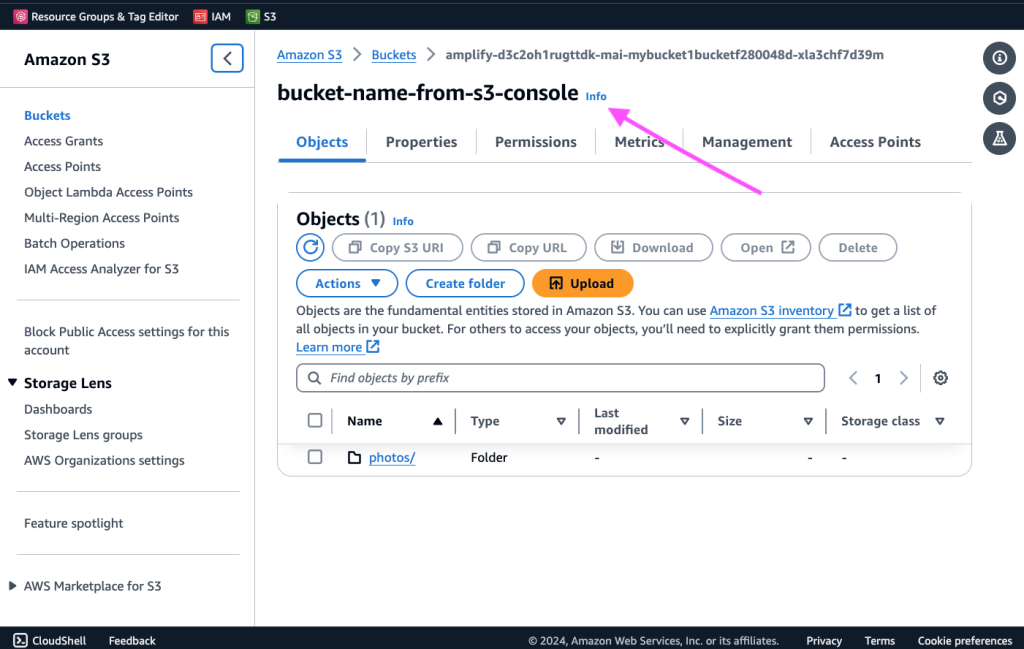The height and width of the screenshot is (649, 1024).
Task: Switch to the Properties tab
Action: pos(421,142)
